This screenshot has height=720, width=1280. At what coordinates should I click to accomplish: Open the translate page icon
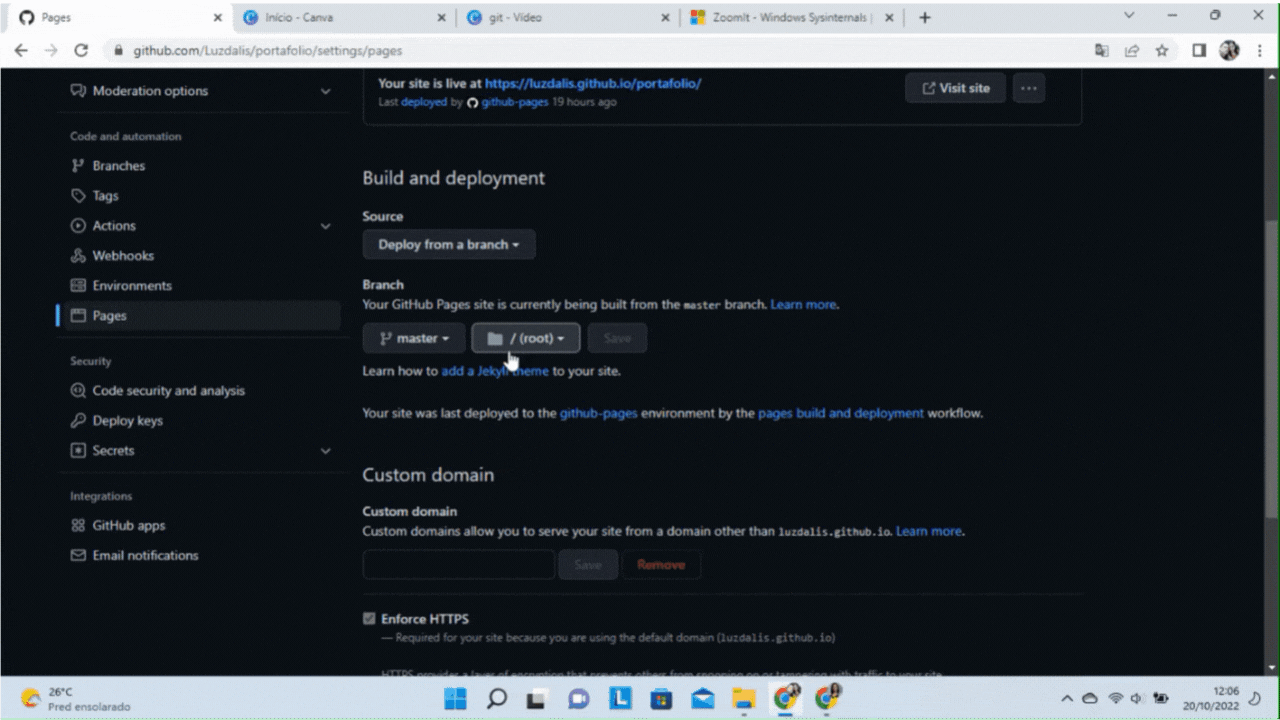pos(1102,50)
